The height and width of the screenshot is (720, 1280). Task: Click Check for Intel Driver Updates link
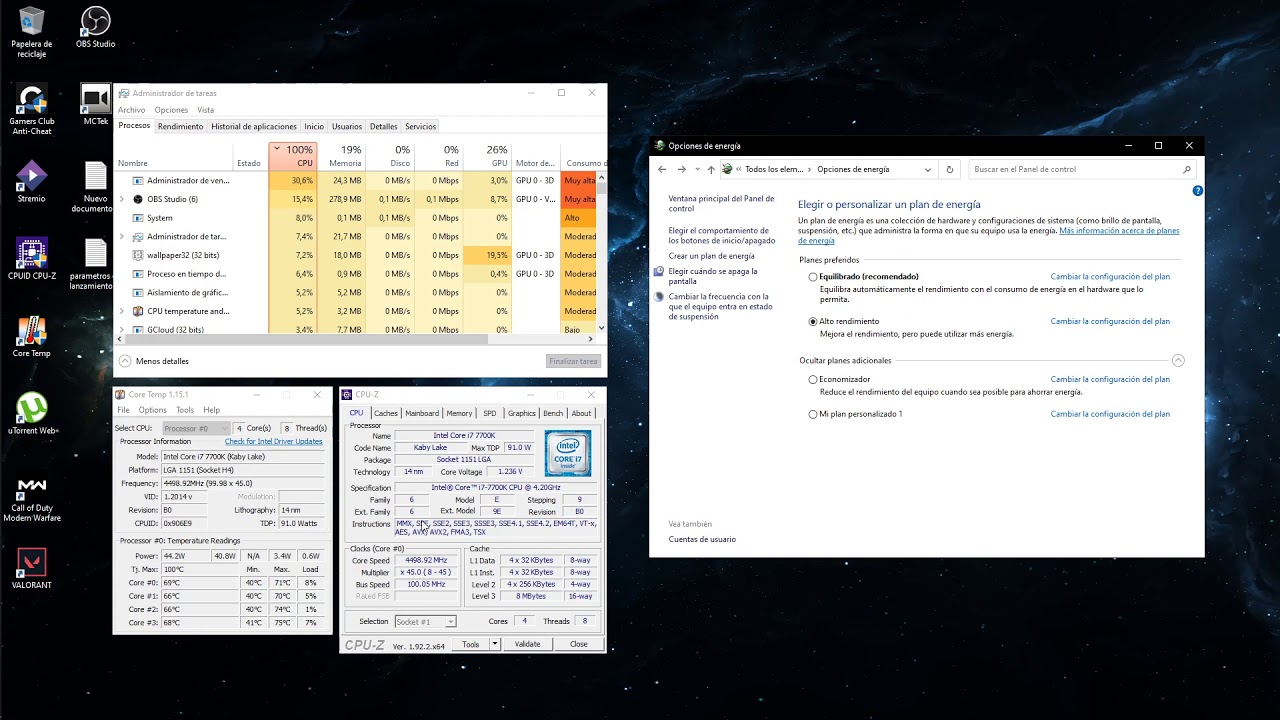pos(273,441)
